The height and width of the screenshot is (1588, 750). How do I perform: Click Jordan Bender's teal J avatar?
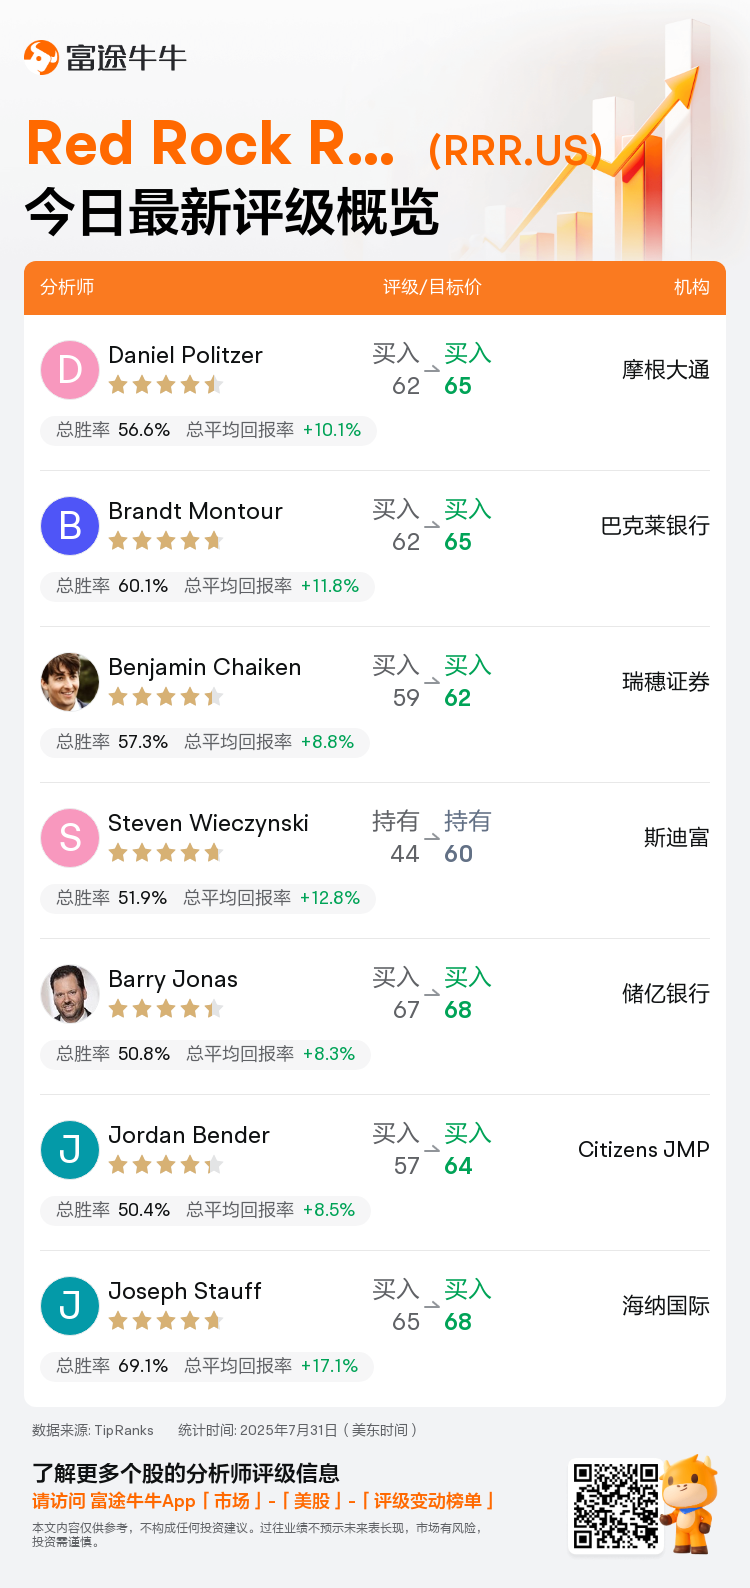tap(70, 1150)
